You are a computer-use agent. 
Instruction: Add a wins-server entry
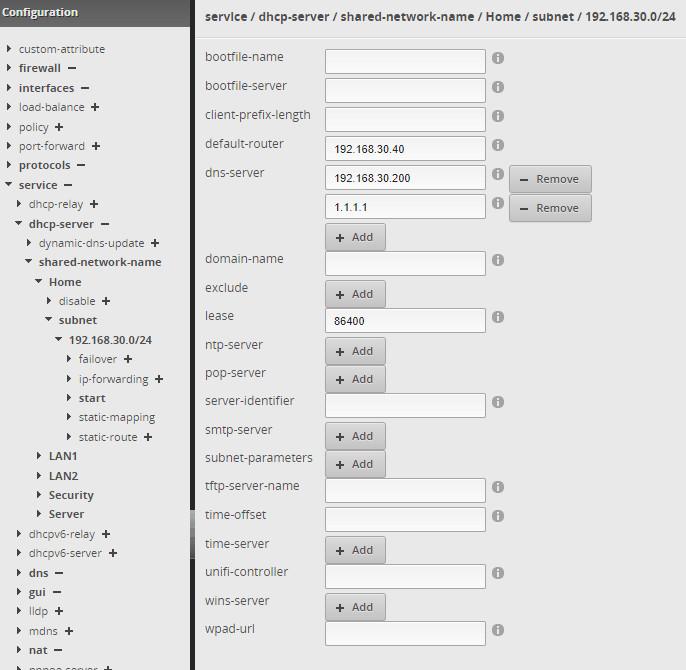[x=355, y=607]
